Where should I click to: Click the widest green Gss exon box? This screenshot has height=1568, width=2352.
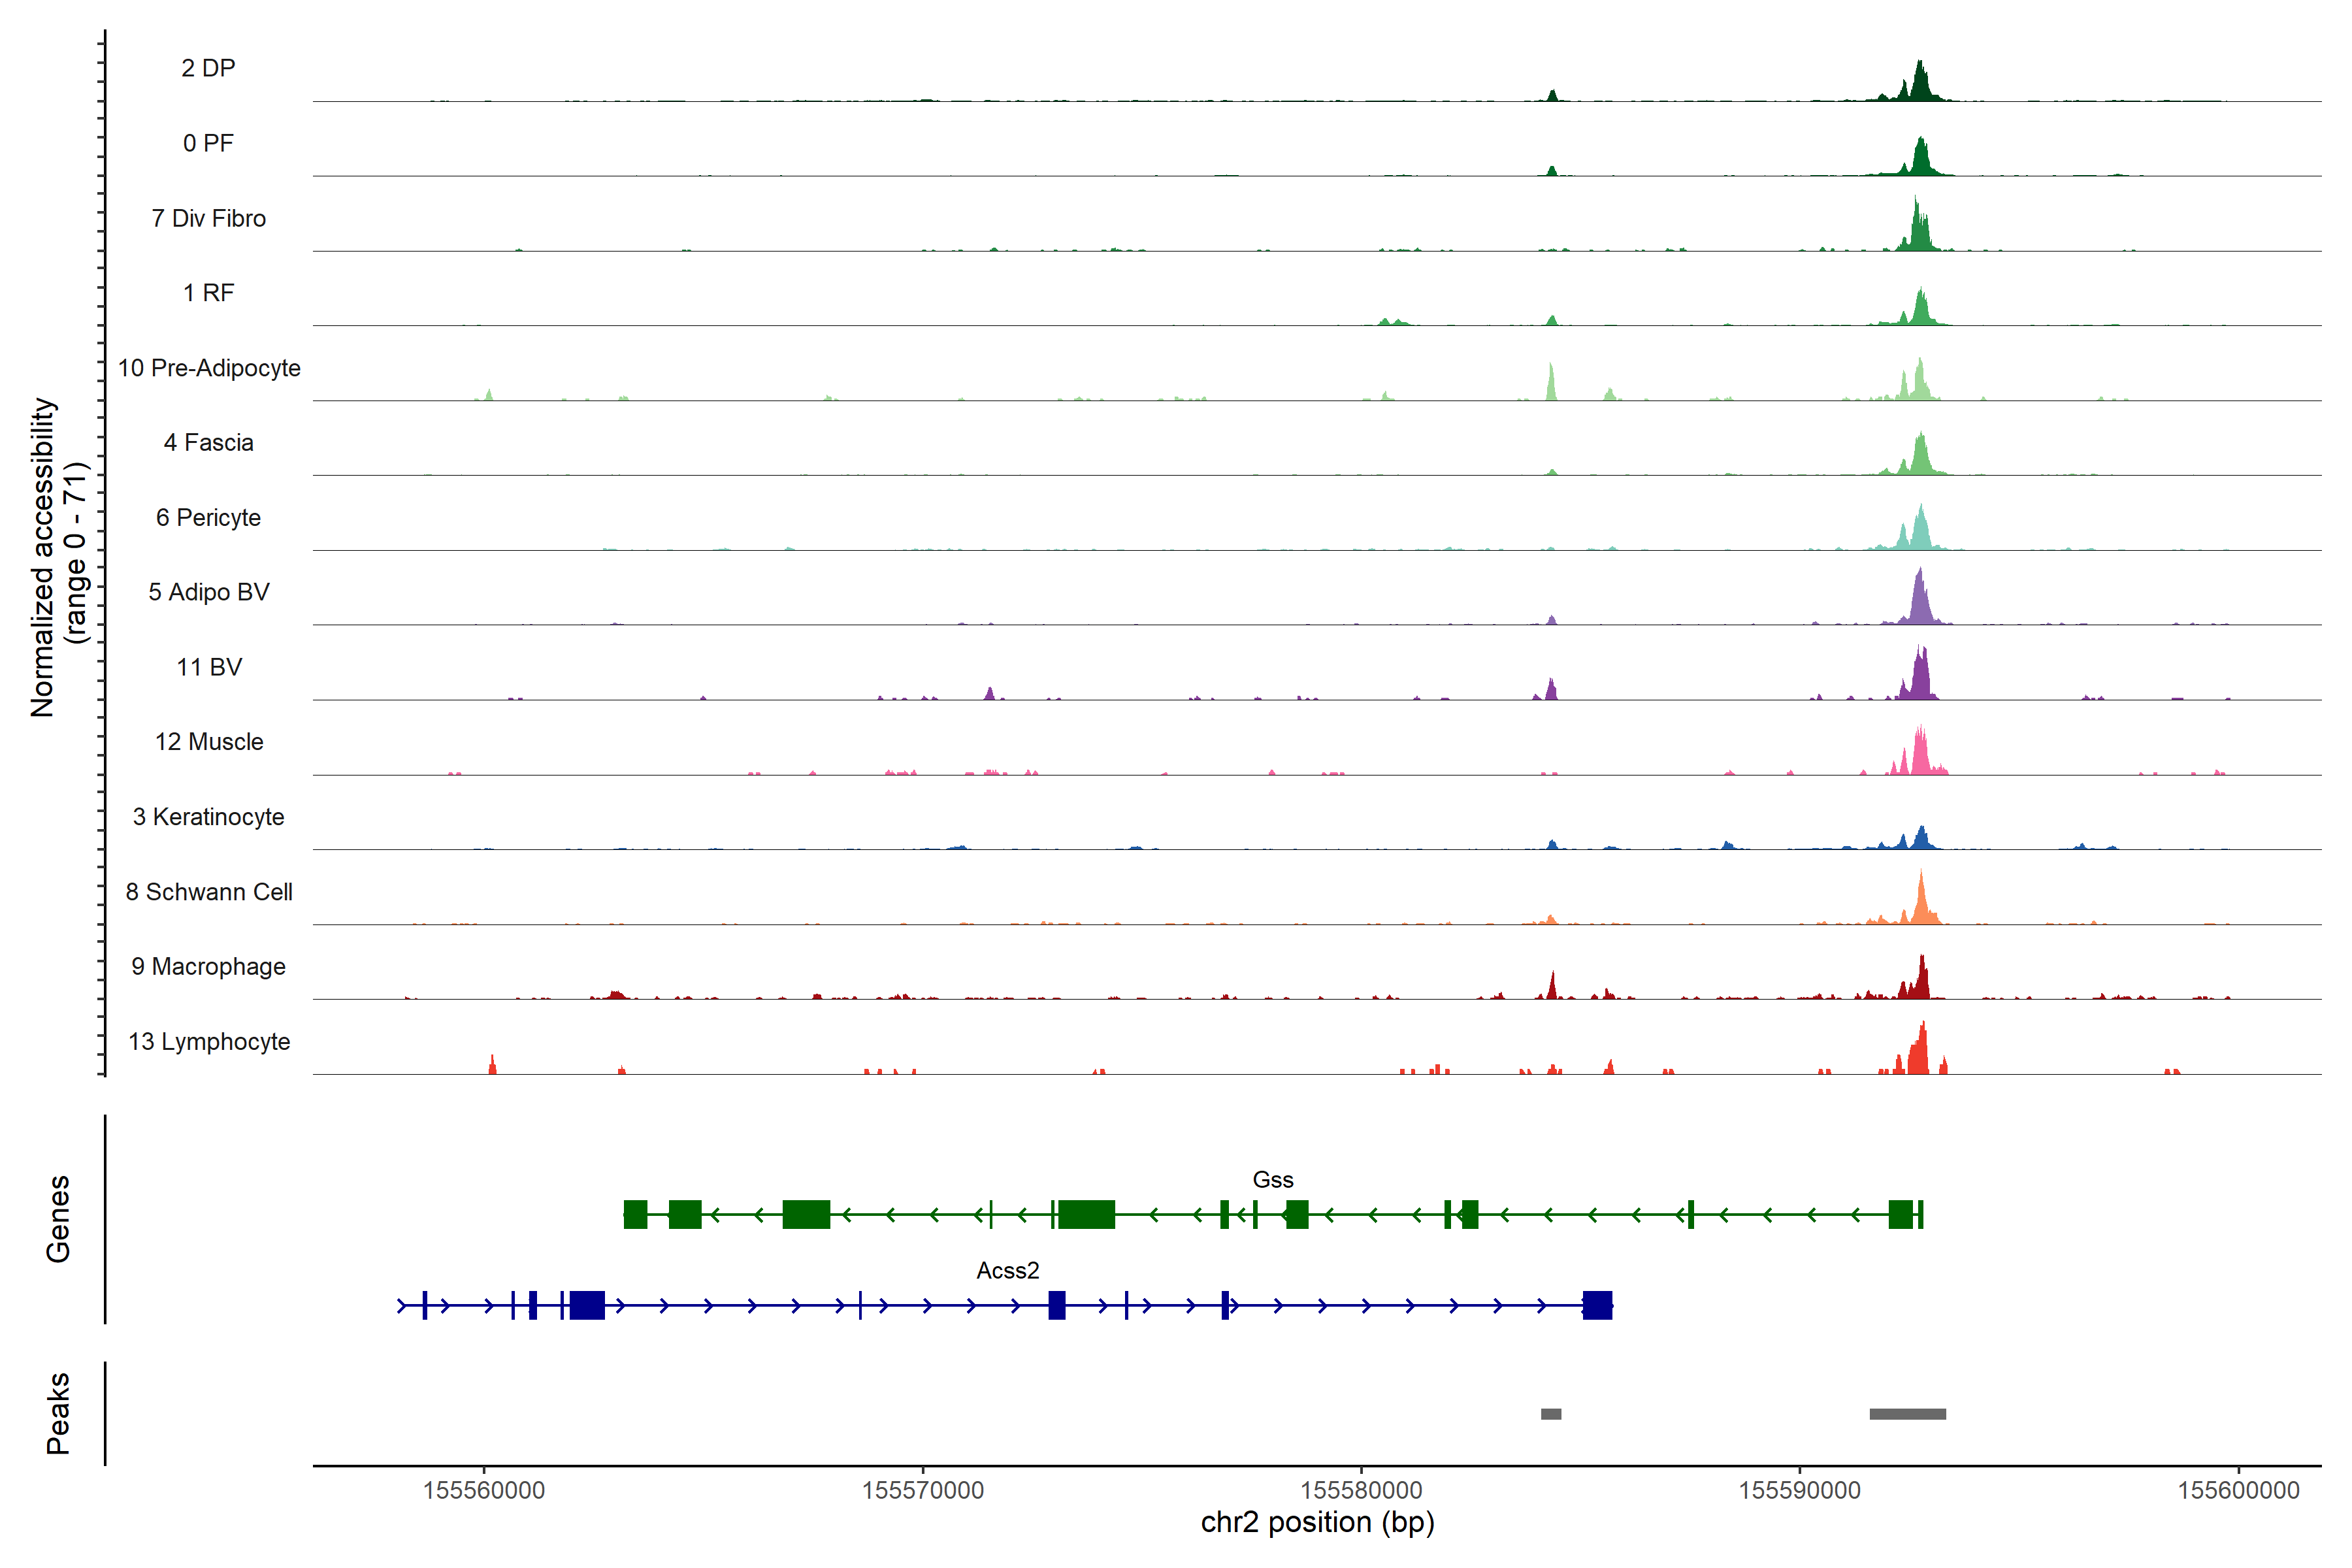(x=1086, y=1214)
